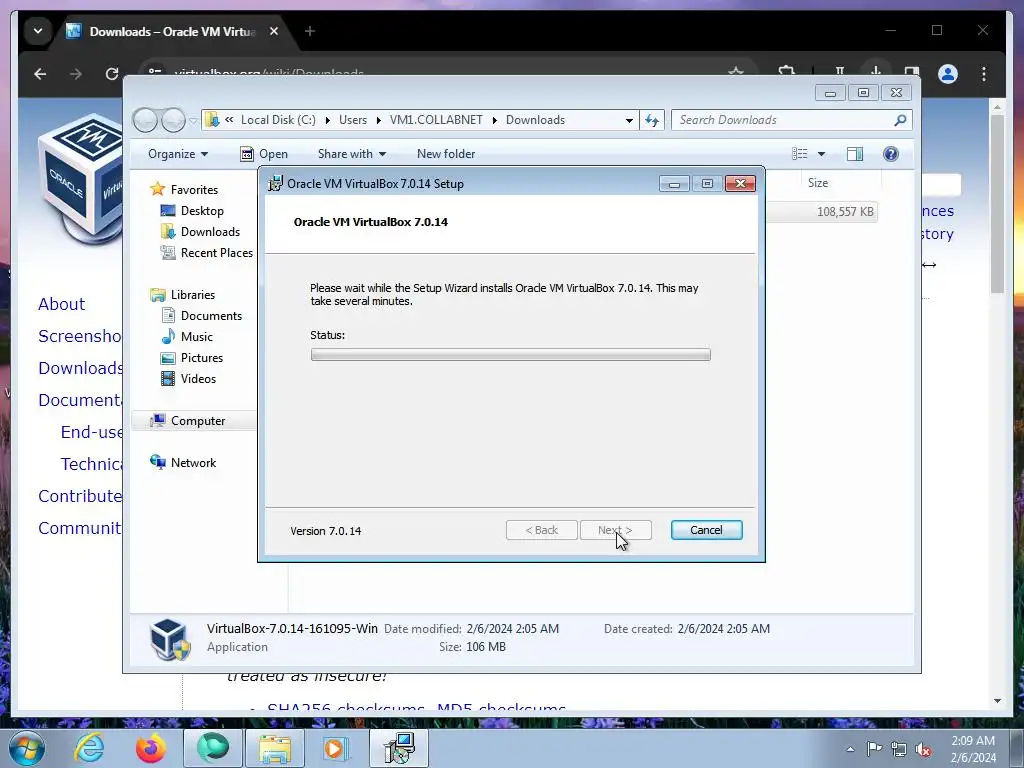This screenshot has width=1024, height=768.
Task: Click the Size column header
Action: [x=818, y=183]
